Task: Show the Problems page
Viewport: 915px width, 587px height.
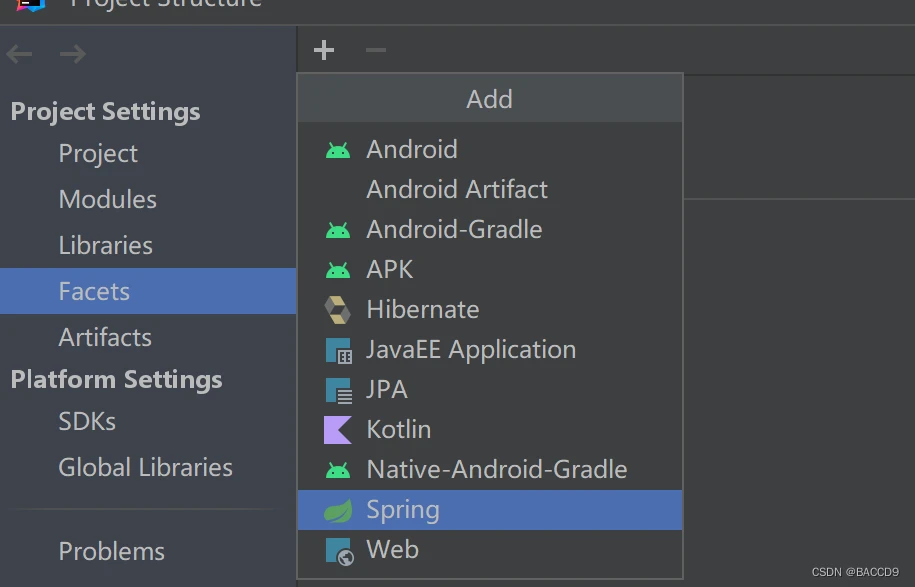Action: point(148,551)
